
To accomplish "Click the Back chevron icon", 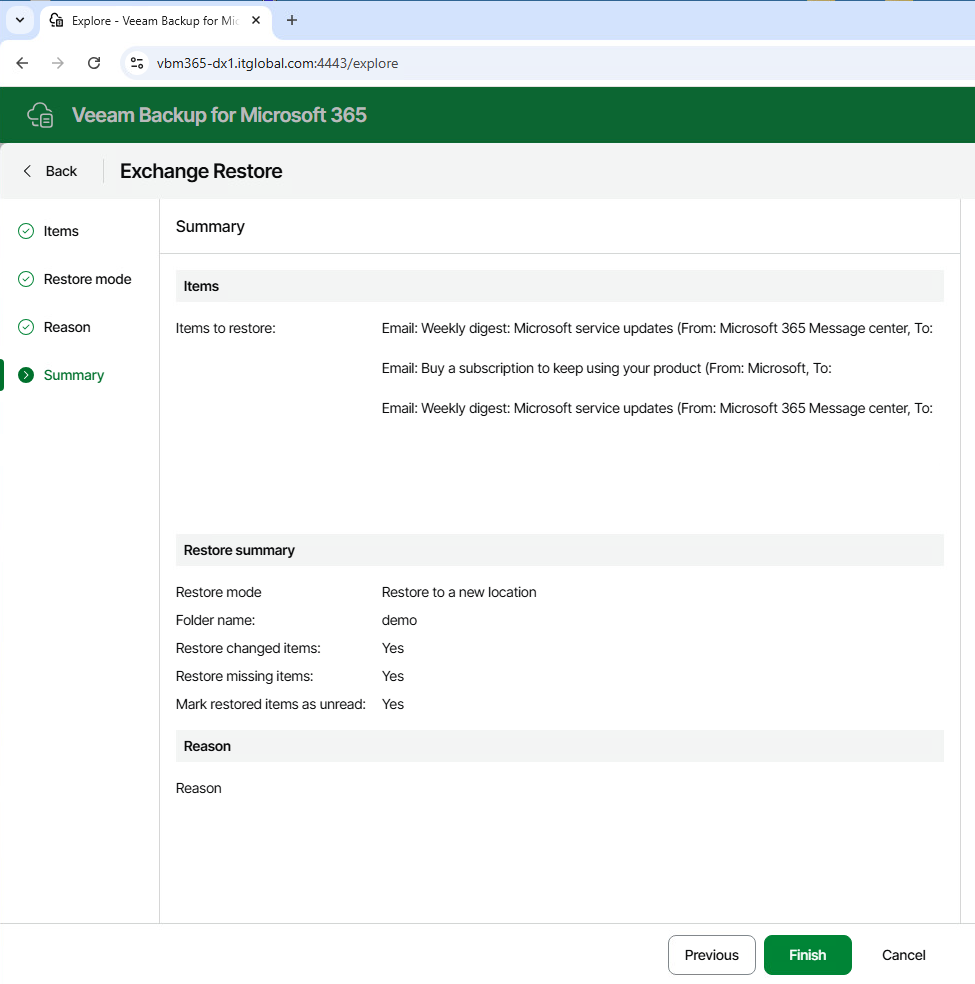I will point(27,171).
